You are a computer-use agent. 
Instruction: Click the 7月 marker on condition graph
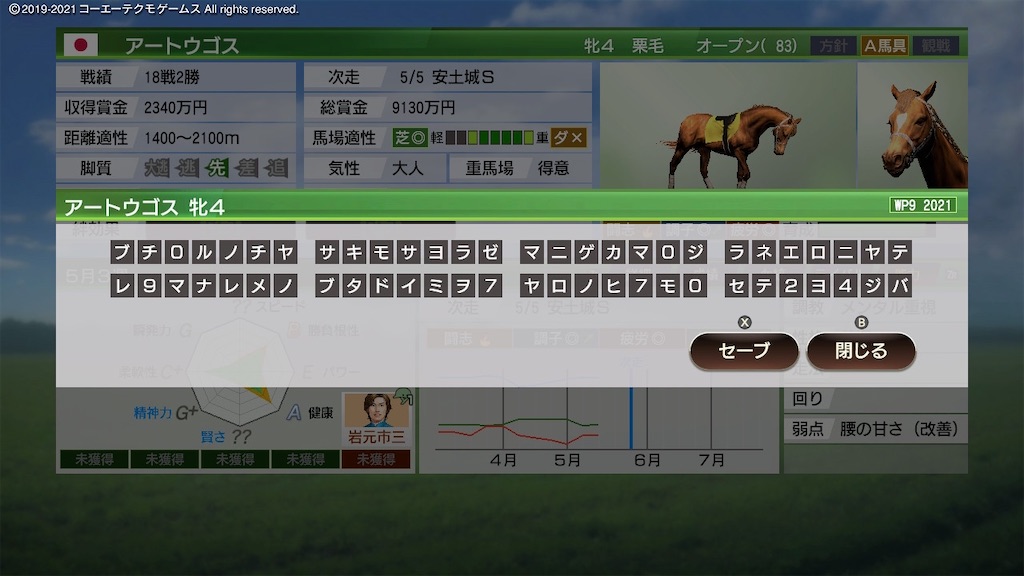[711, 460]
